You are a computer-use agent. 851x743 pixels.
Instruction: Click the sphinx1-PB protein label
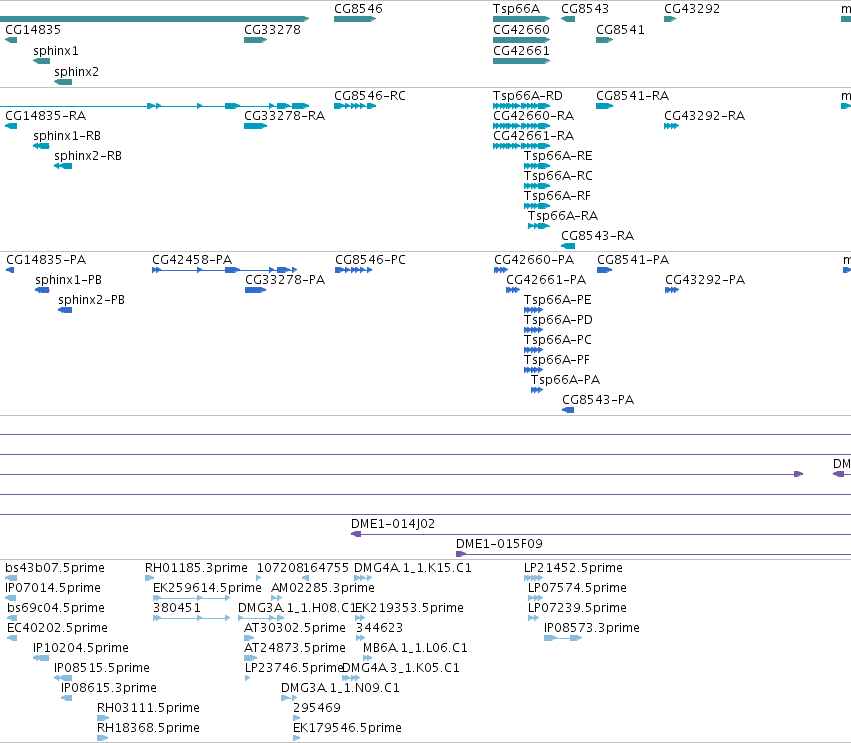point(68,280)
